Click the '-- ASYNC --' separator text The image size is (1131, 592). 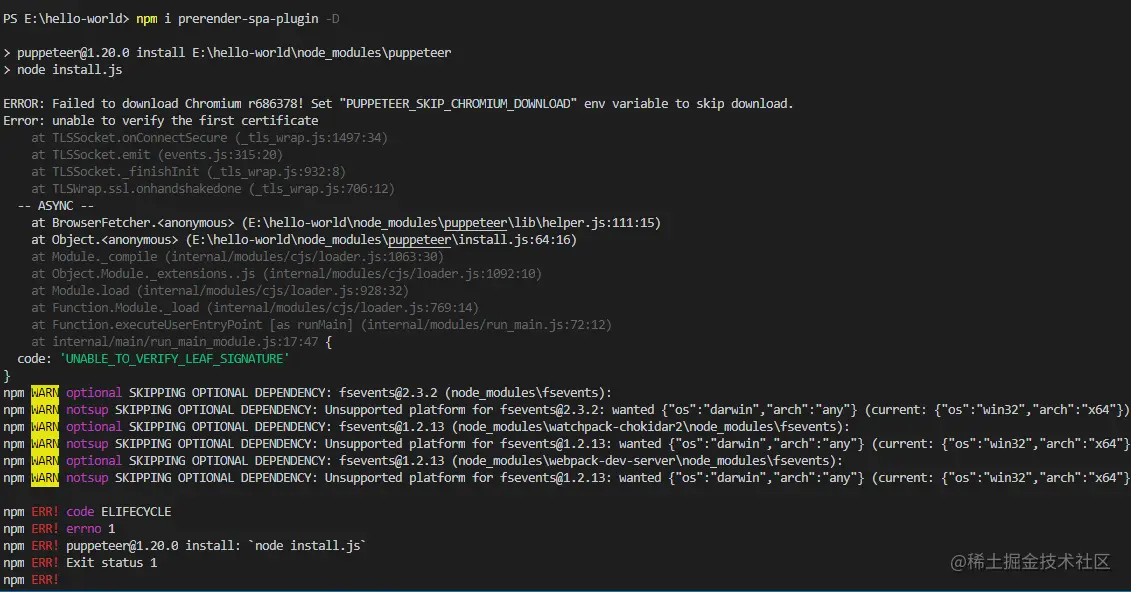tap(56, 206)
